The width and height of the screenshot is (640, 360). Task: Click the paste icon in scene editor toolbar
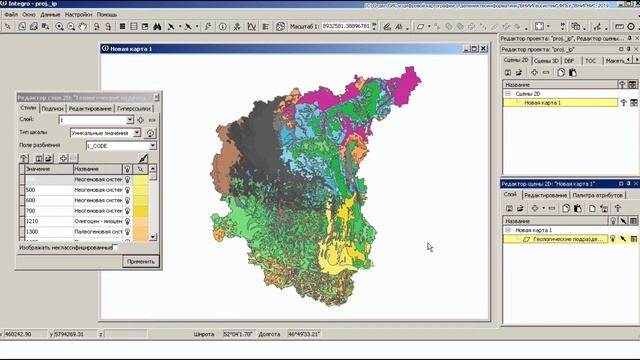click(x=578, y=209)
